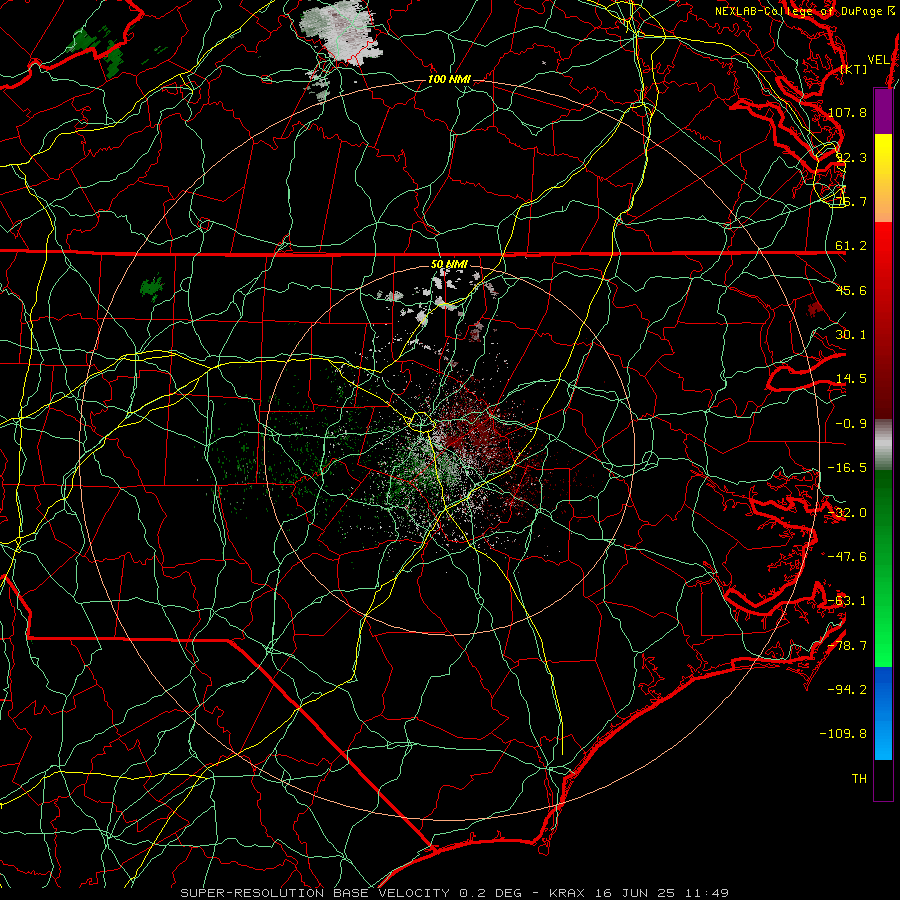Click the 92.3 velocity scale value

[x=851, y=157]
